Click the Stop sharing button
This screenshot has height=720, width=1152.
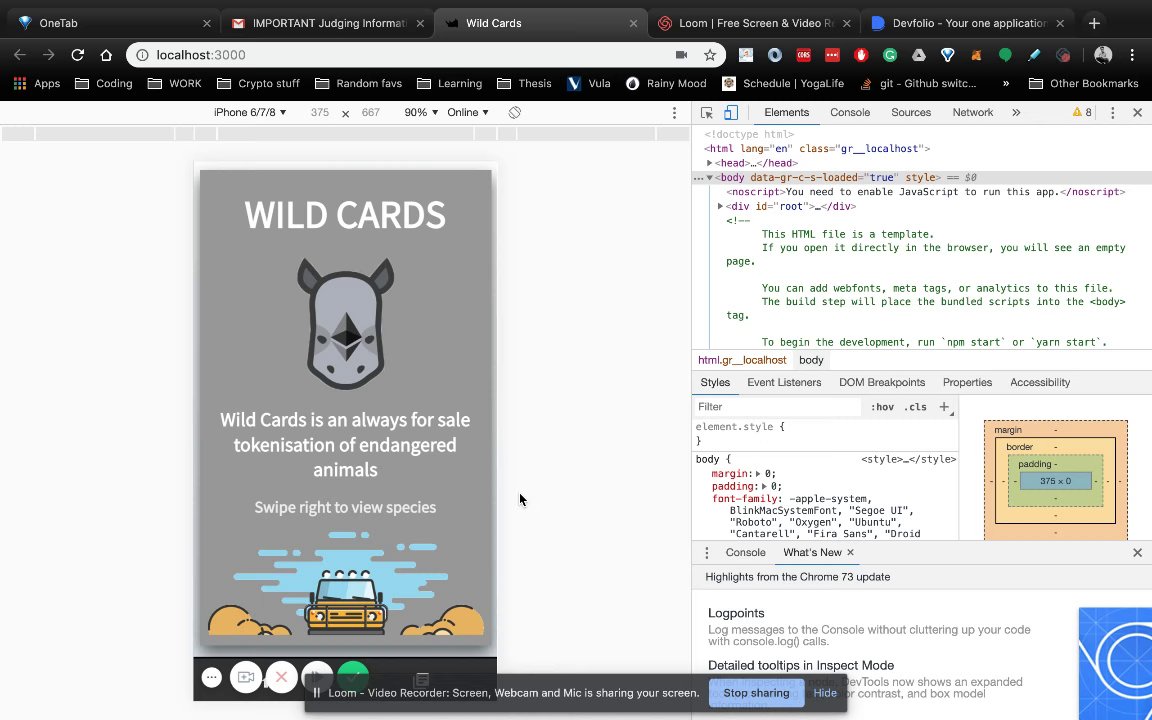(x=756, y=693)
